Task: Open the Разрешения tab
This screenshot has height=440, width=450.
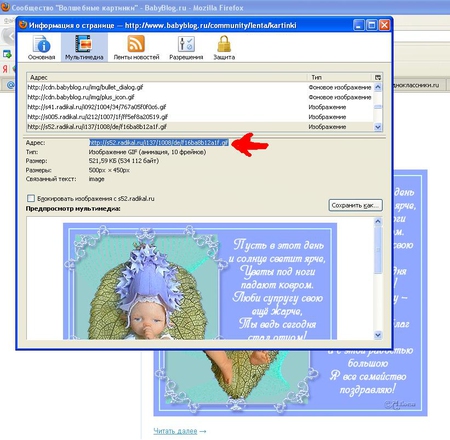Action: [x=186, y=48]
